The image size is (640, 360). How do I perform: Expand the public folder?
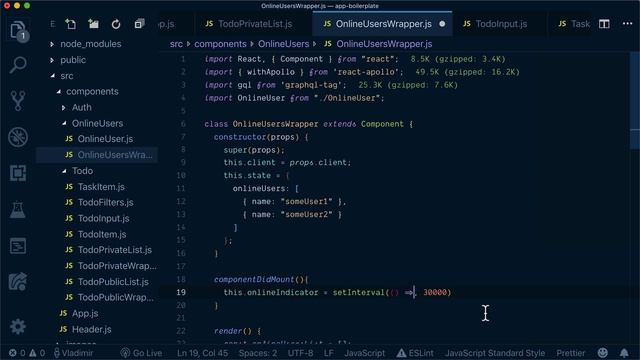pyautogui.click(x=52, y=60)
